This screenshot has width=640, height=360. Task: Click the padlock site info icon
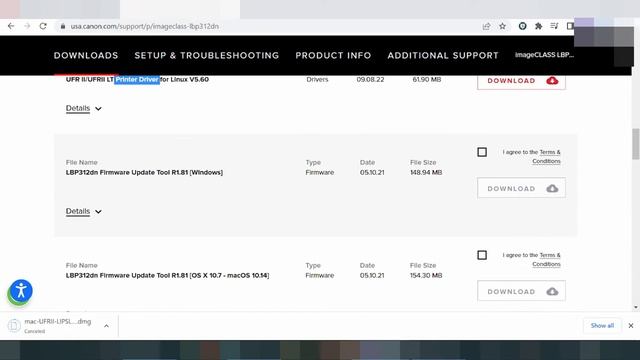click(62, 26)
